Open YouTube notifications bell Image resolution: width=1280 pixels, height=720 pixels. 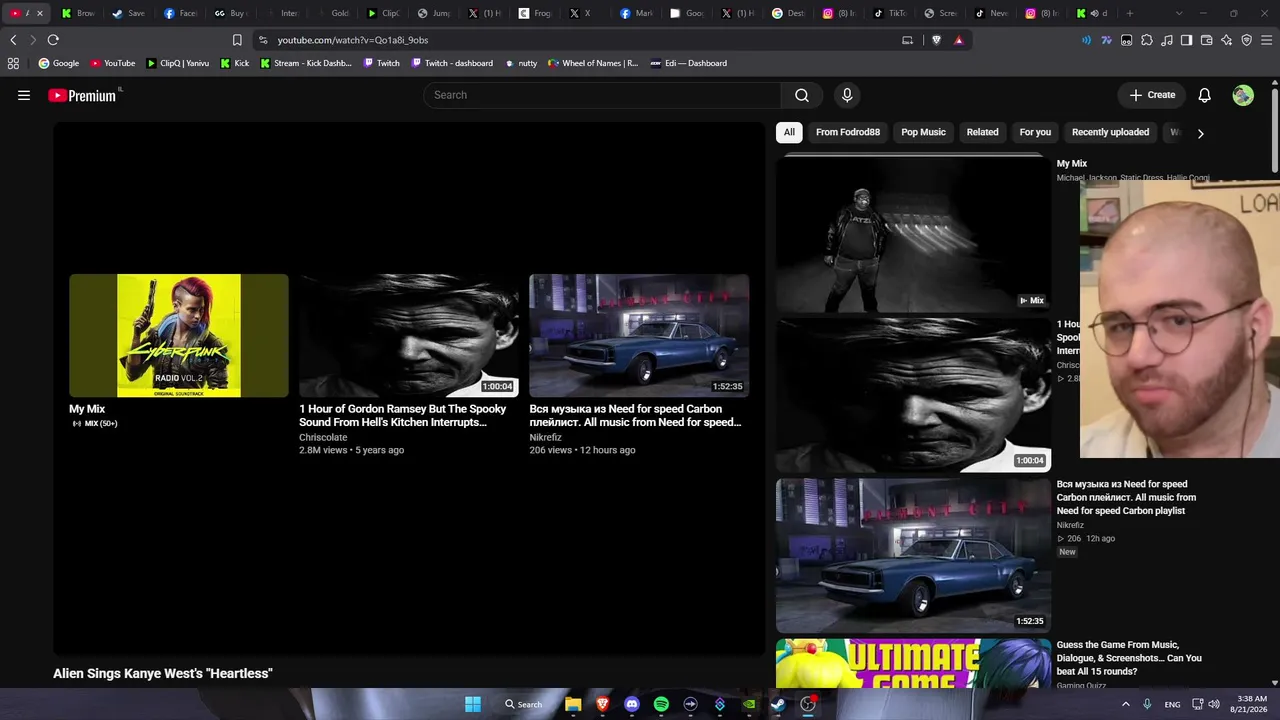click(1205, 95)
